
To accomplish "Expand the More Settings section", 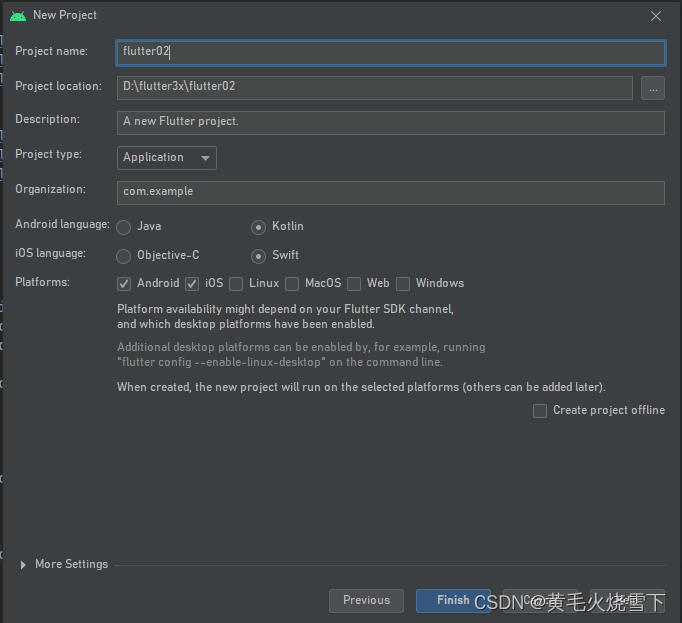I will point(23,565).
